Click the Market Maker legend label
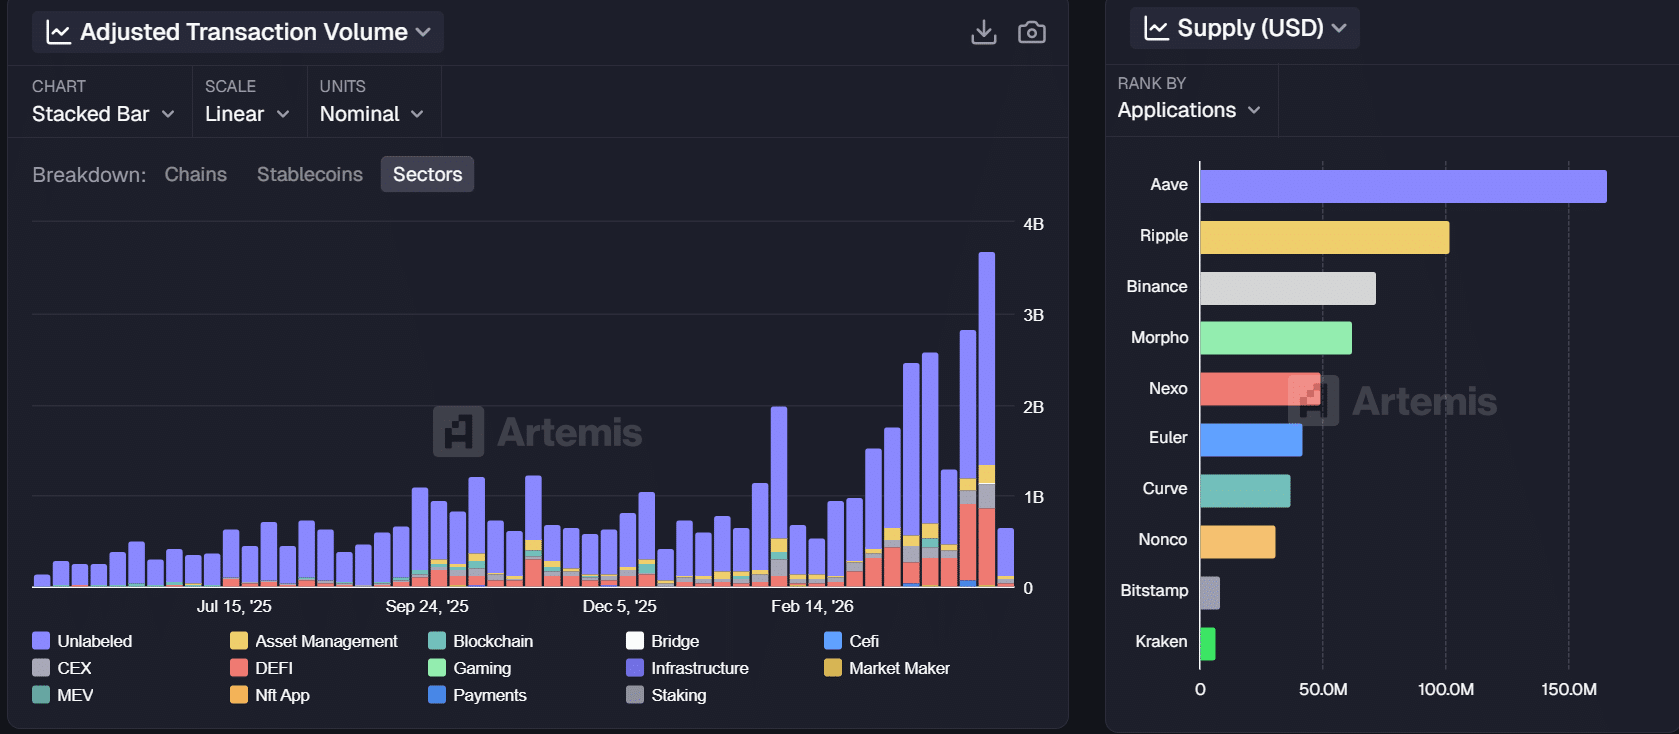Image resolution: width=1679 pixels, height=734 pixels. (900, 668)
